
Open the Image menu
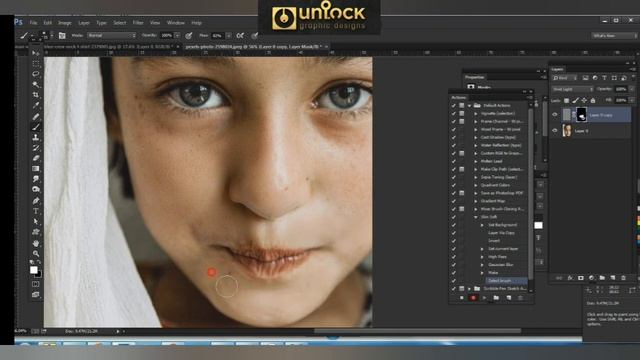click(x=64, y=23)
